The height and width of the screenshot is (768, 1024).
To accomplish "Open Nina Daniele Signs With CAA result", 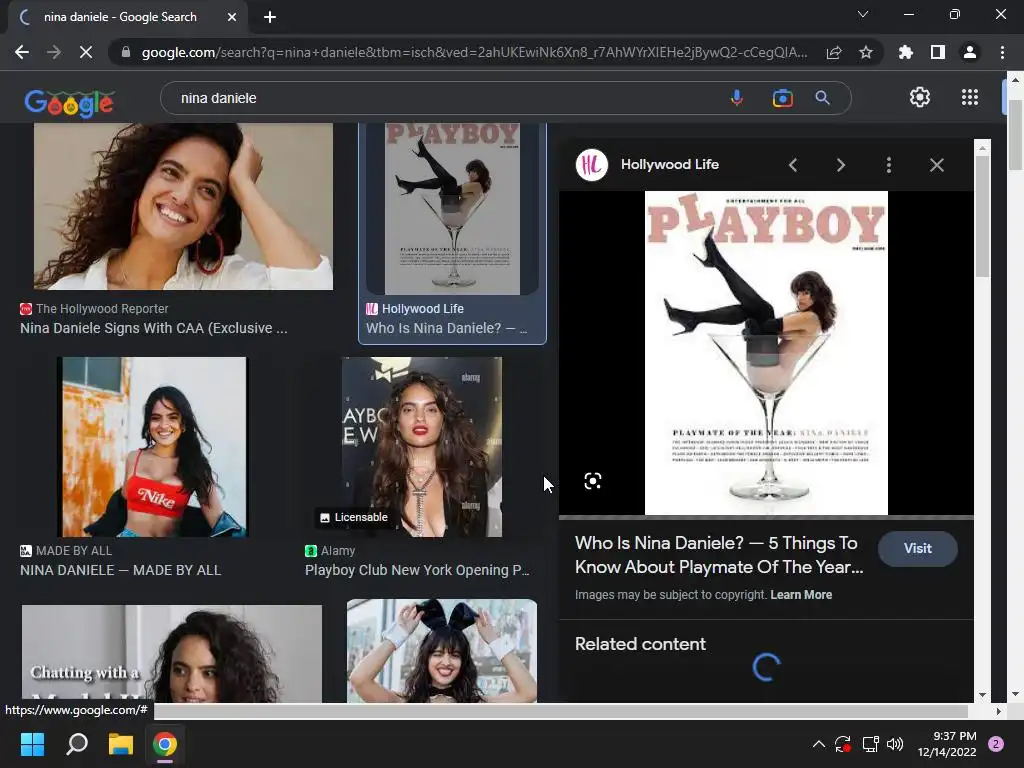I will (x=153, y=328).
